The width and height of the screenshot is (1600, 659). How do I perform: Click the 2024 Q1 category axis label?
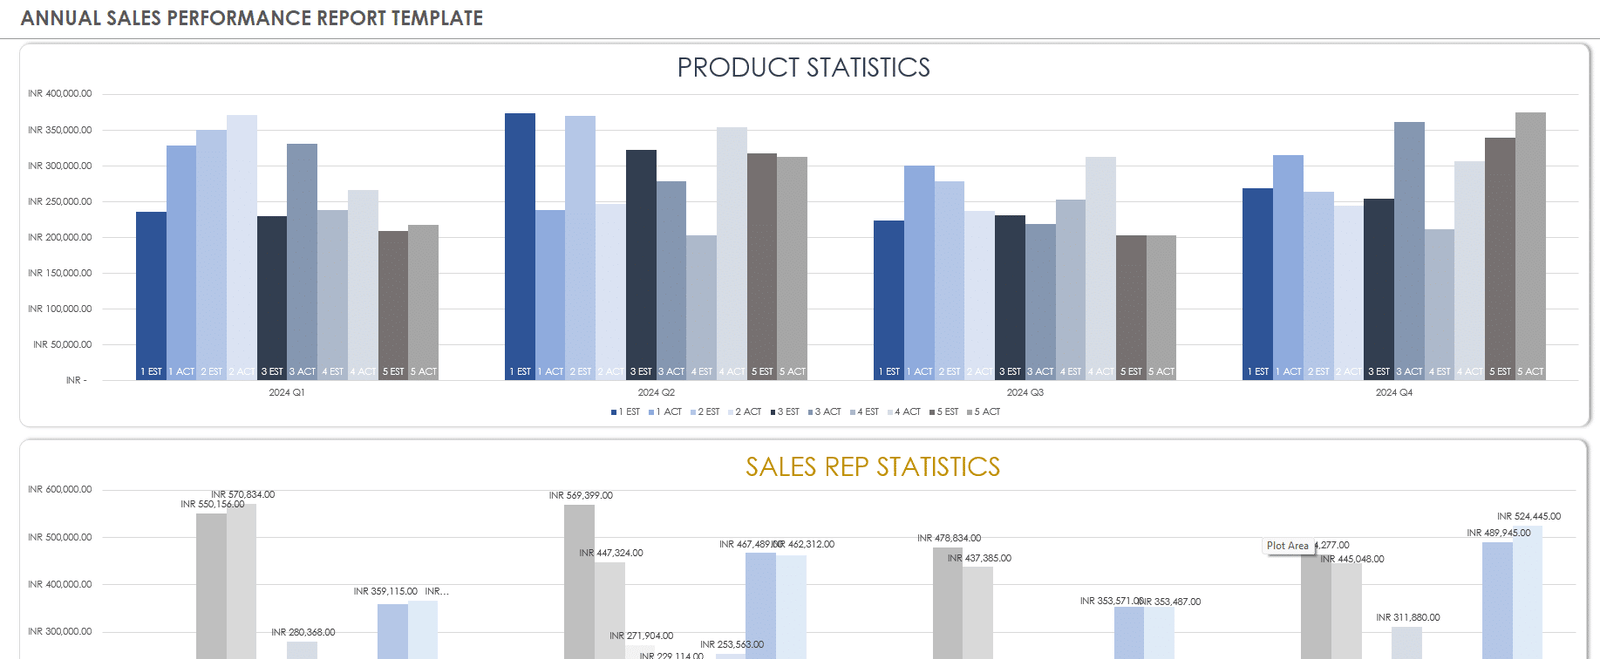pyautogui.click(x=287, y=393)
